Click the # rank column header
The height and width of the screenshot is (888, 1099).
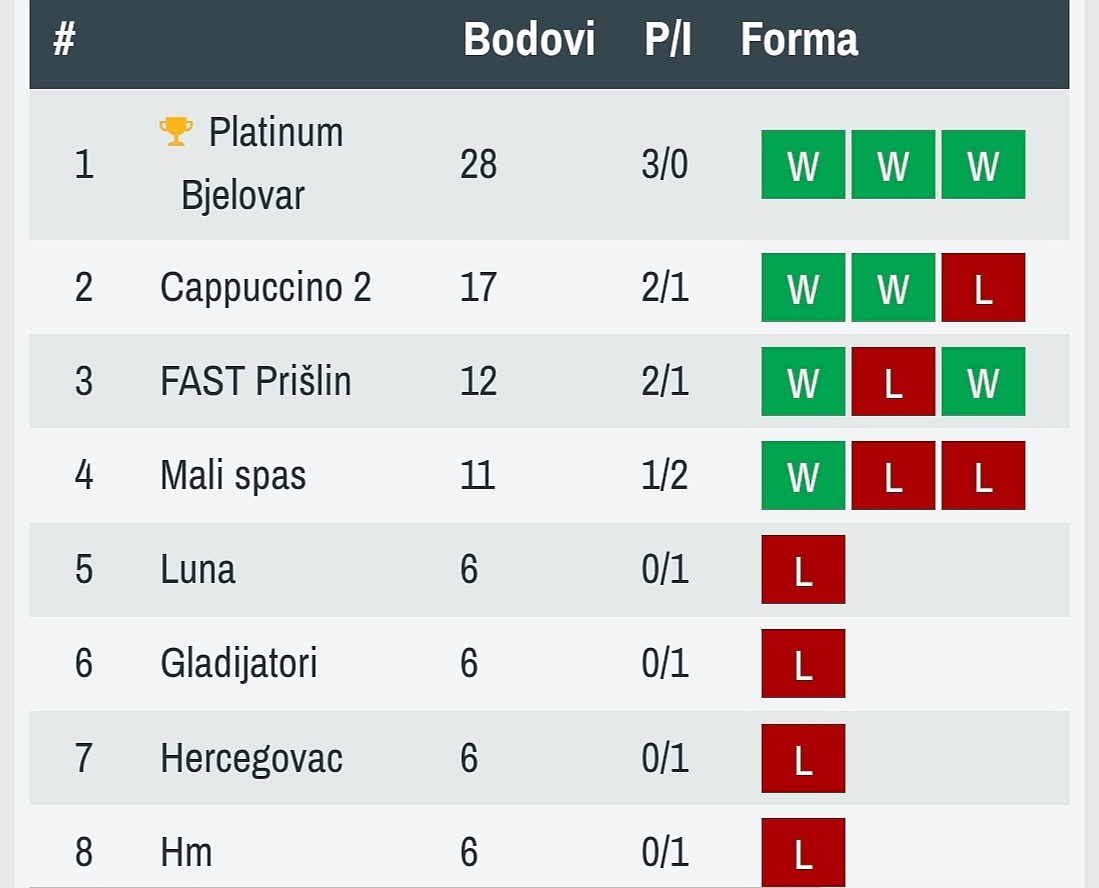[x=64, y=39]
